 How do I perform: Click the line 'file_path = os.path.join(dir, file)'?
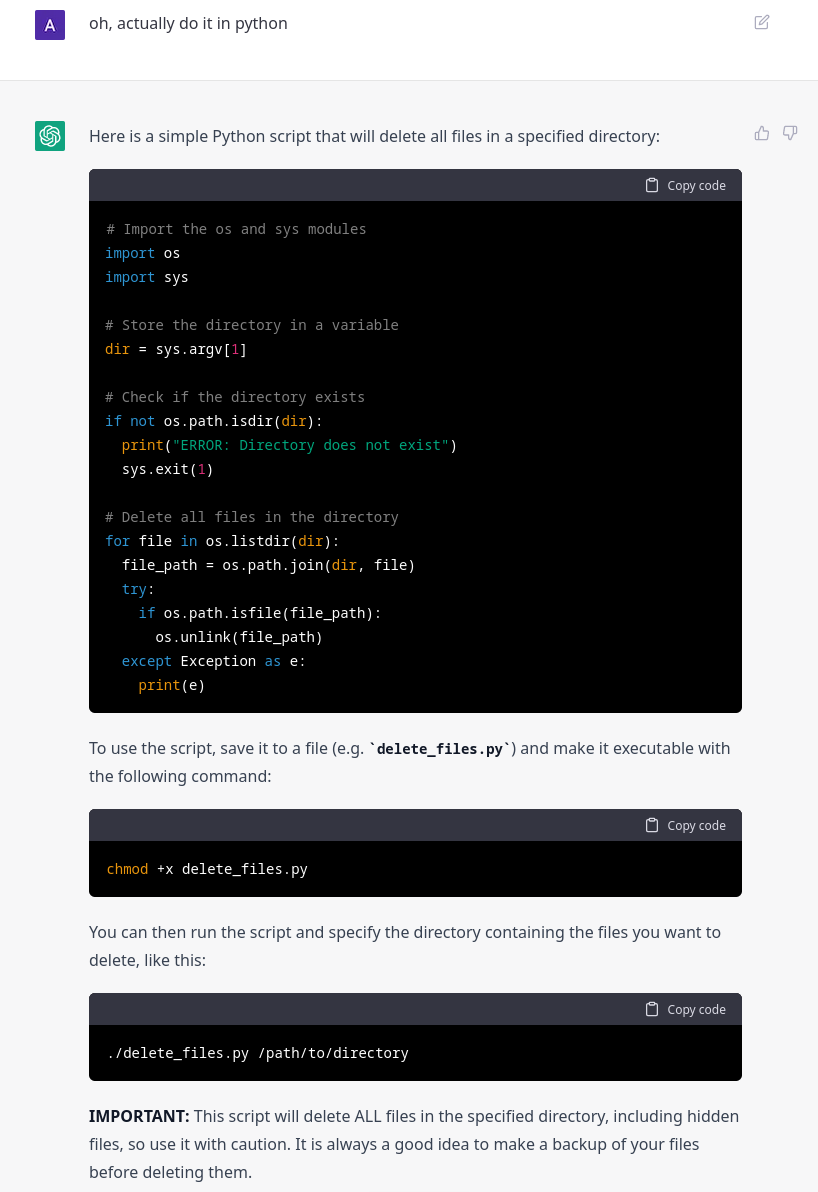268,566
